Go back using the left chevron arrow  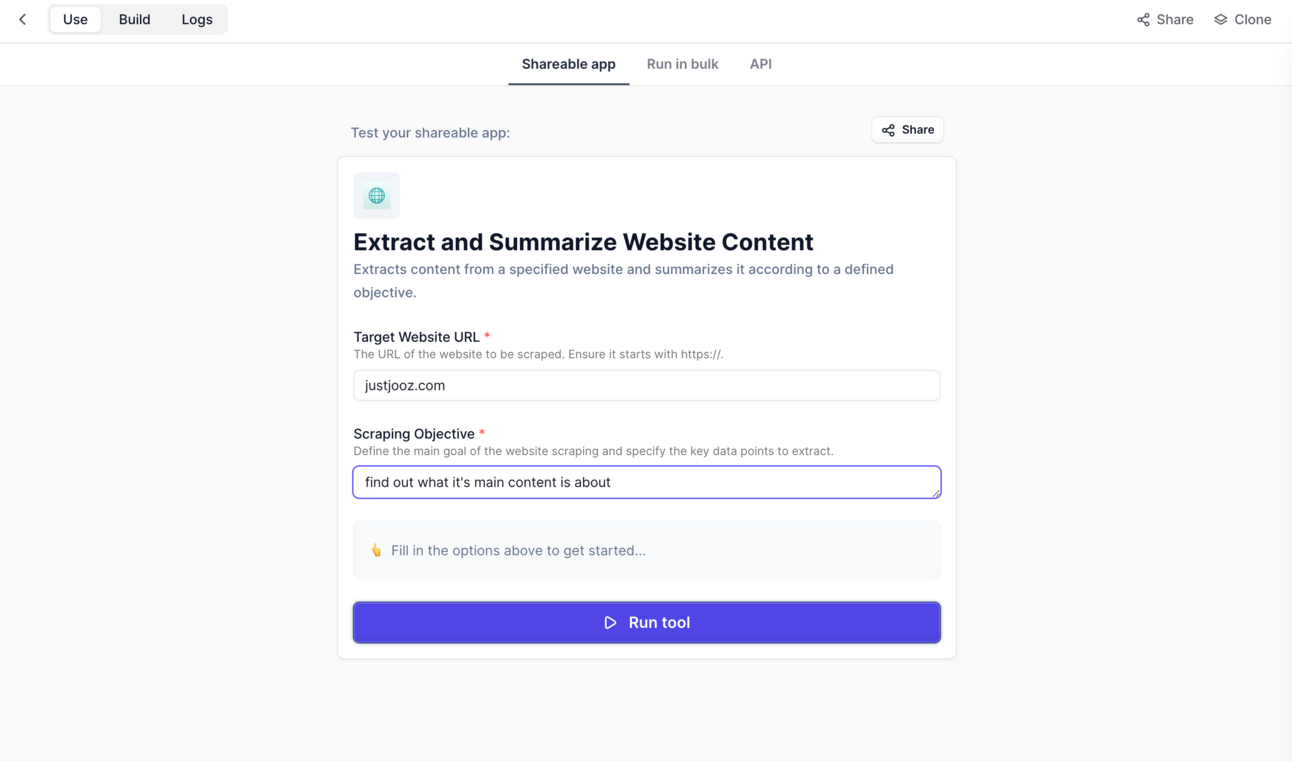coord(23,19)
